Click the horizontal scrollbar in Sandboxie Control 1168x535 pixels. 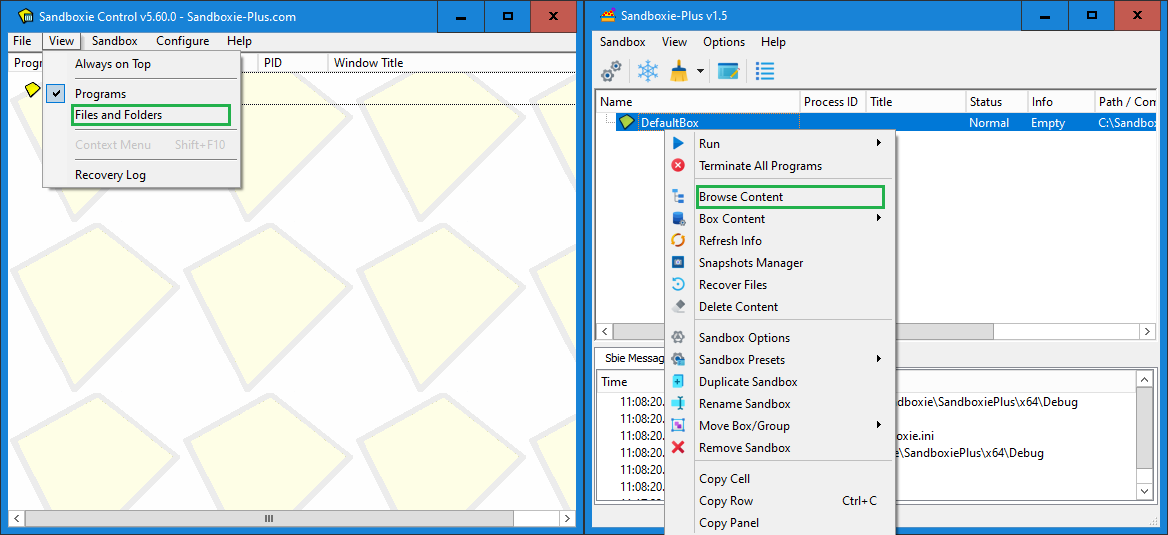pyautogui.click(x=268, y=519)
